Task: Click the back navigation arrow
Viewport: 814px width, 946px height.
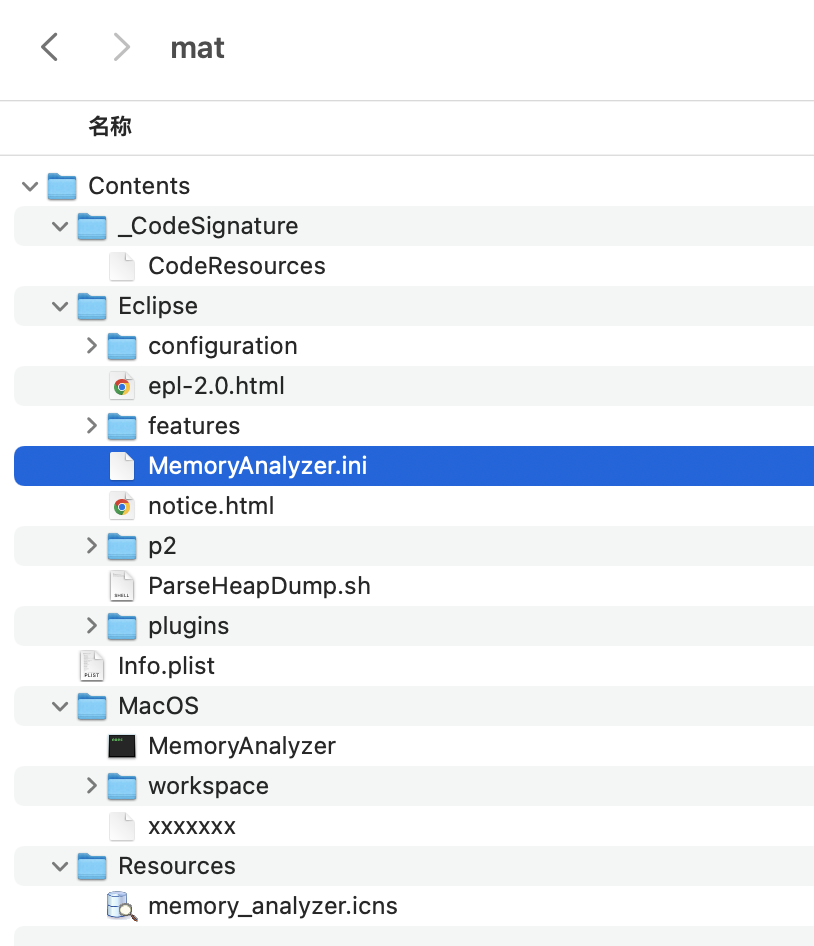Action: pos(49,47)
